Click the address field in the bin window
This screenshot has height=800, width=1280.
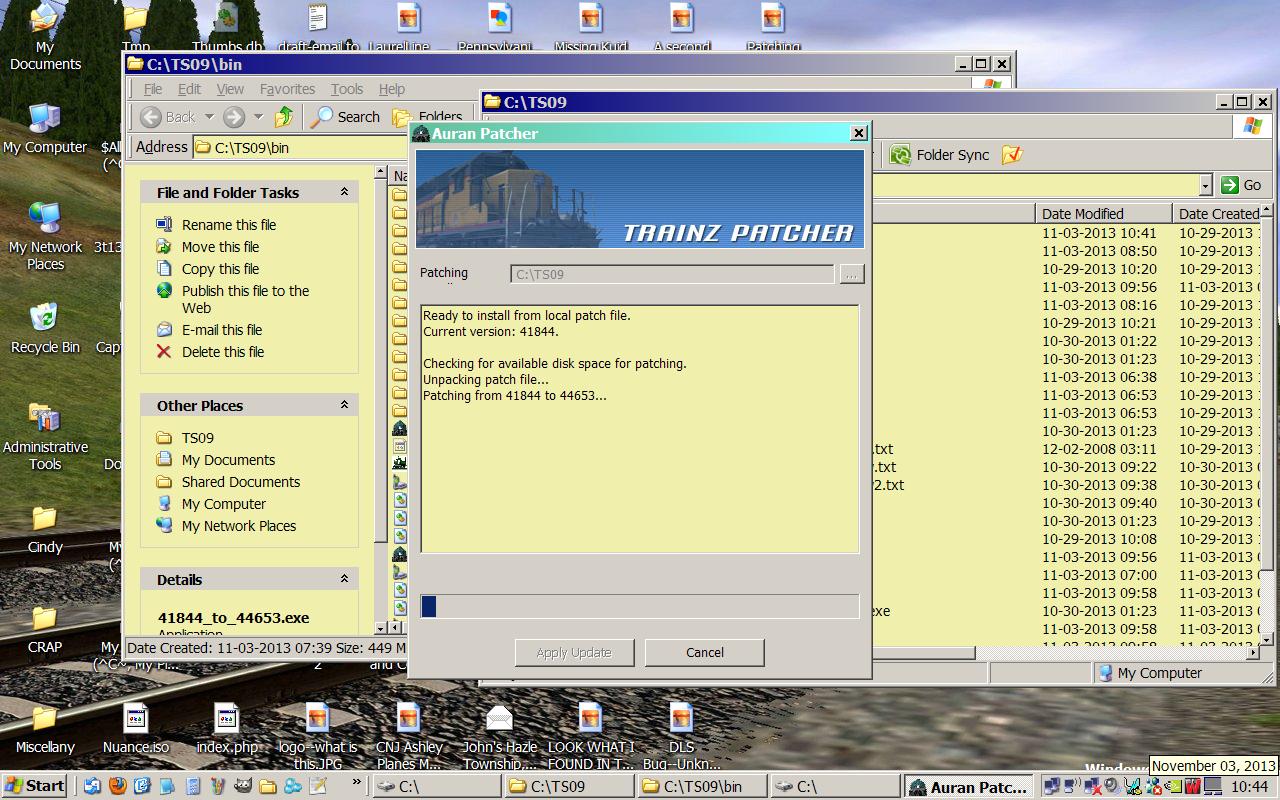tap(302, 147)
